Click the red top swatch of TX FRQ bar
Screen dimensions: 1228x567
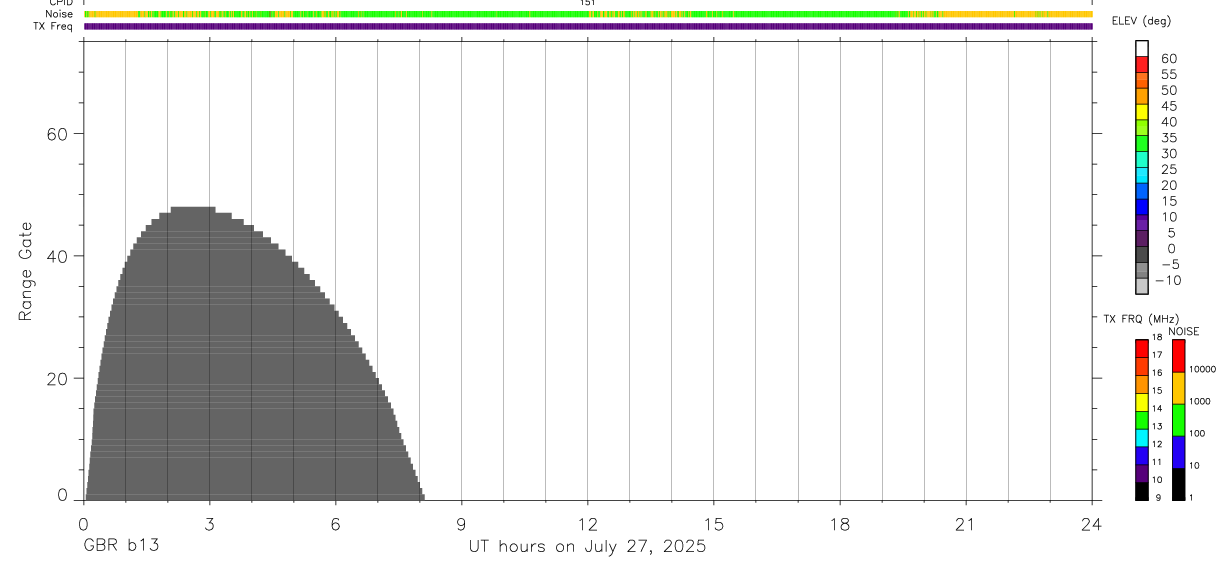pyautogui.click(x=1142, y=349)
